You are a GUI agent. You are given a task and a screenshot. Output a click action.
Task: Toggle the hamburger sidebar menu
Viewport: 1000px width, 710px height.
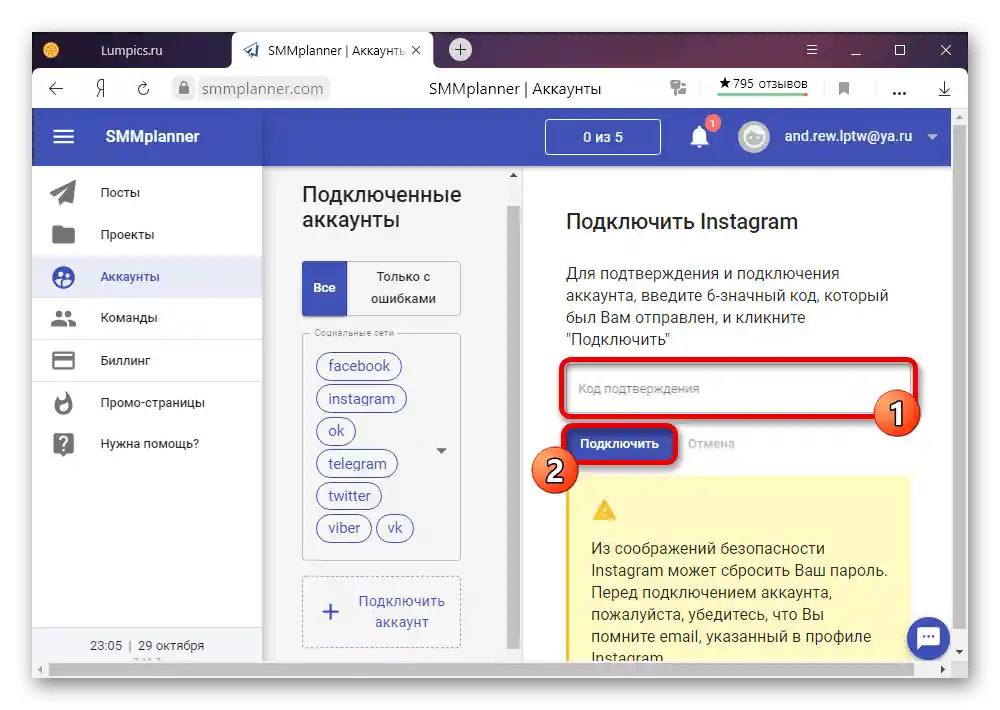(x=63, y=136)
